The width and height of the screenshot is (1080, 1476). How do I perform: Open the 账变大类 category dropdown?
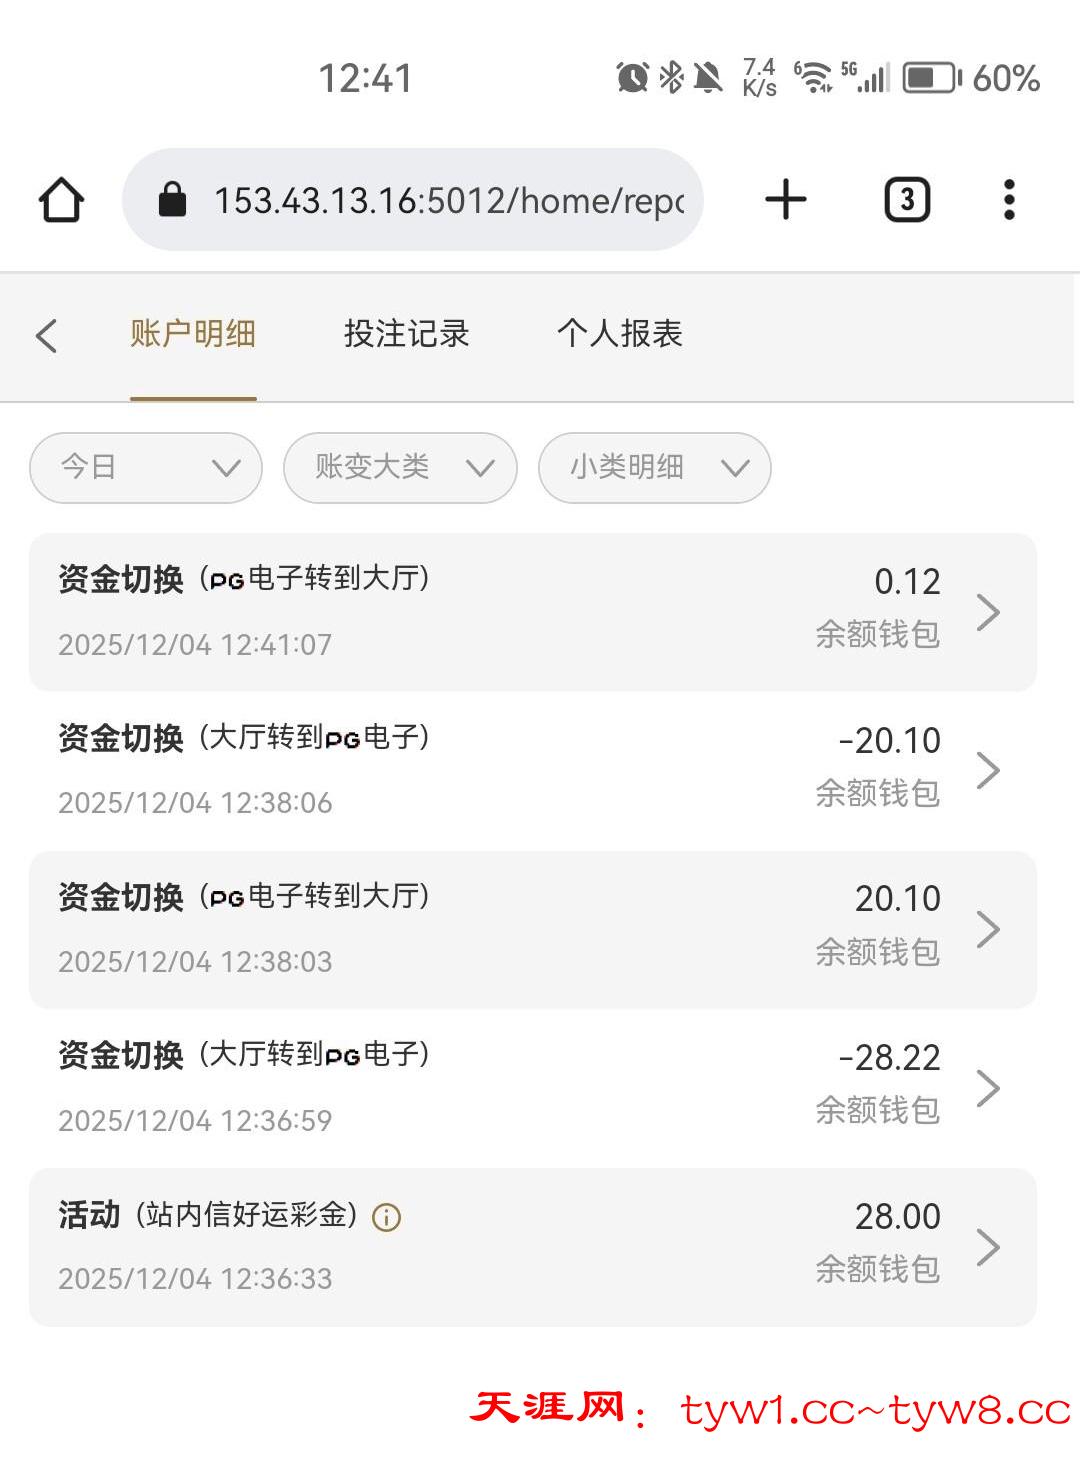click(x=400, y=467)
